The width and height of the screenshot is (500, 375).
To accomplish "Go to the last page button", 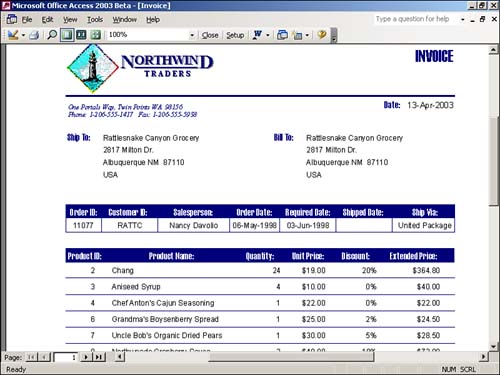I will 99,357.
